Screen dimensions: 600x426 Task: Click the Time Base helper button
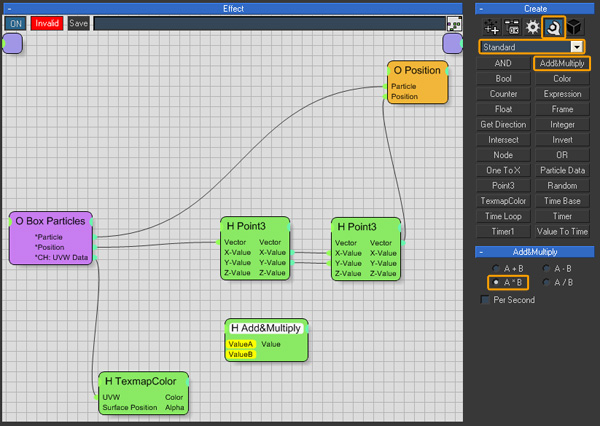tap(562, 201)
